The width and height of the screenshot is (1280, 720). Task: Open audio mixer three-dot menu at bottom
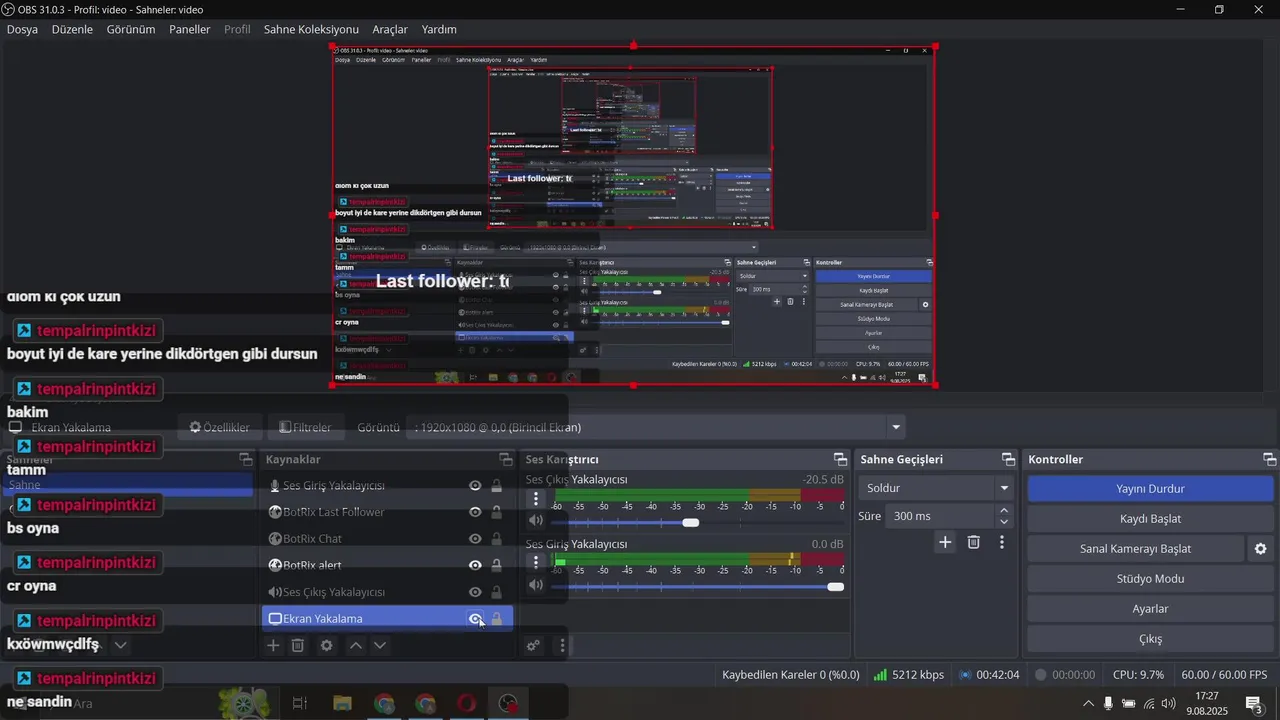click(562, 646)
